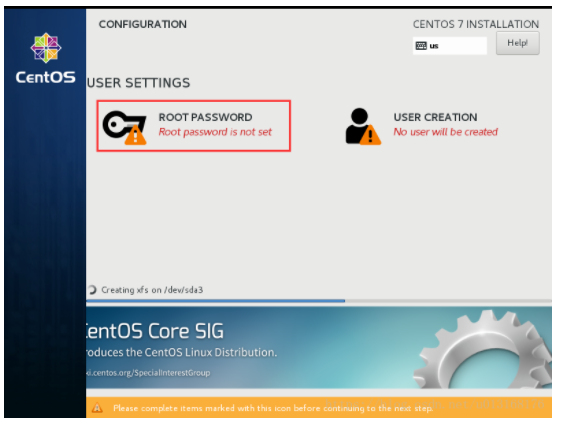Open the User Creation person icon
This screenshot has width=562, height=422.
tap(363, 127)
